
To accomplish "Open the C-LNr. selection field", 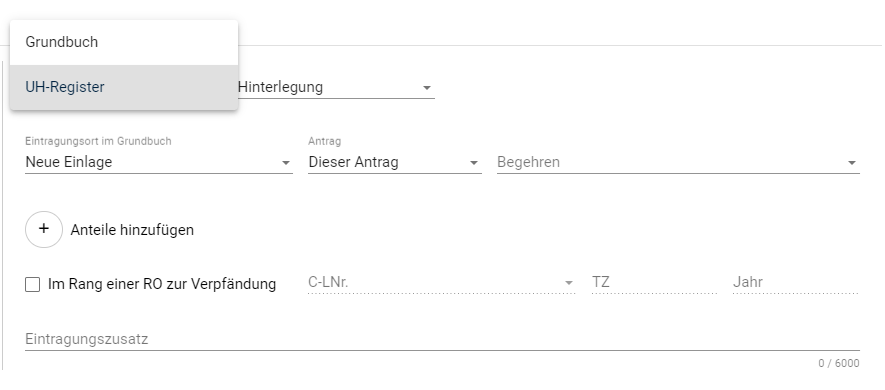I will (441, 282).
